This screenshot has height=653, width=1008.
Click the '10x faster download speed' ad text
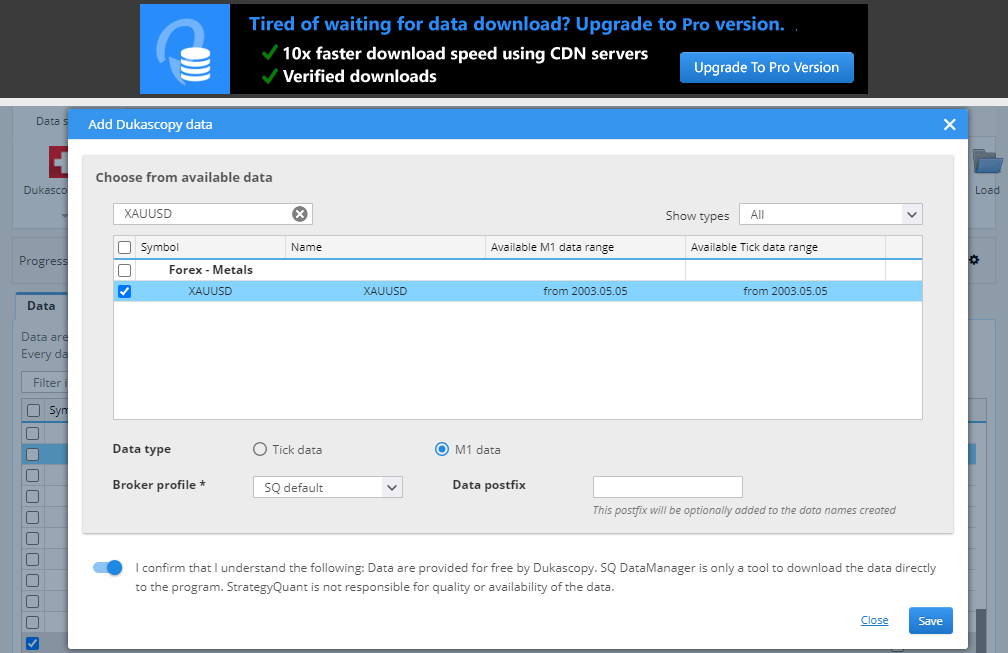point(465,53)
